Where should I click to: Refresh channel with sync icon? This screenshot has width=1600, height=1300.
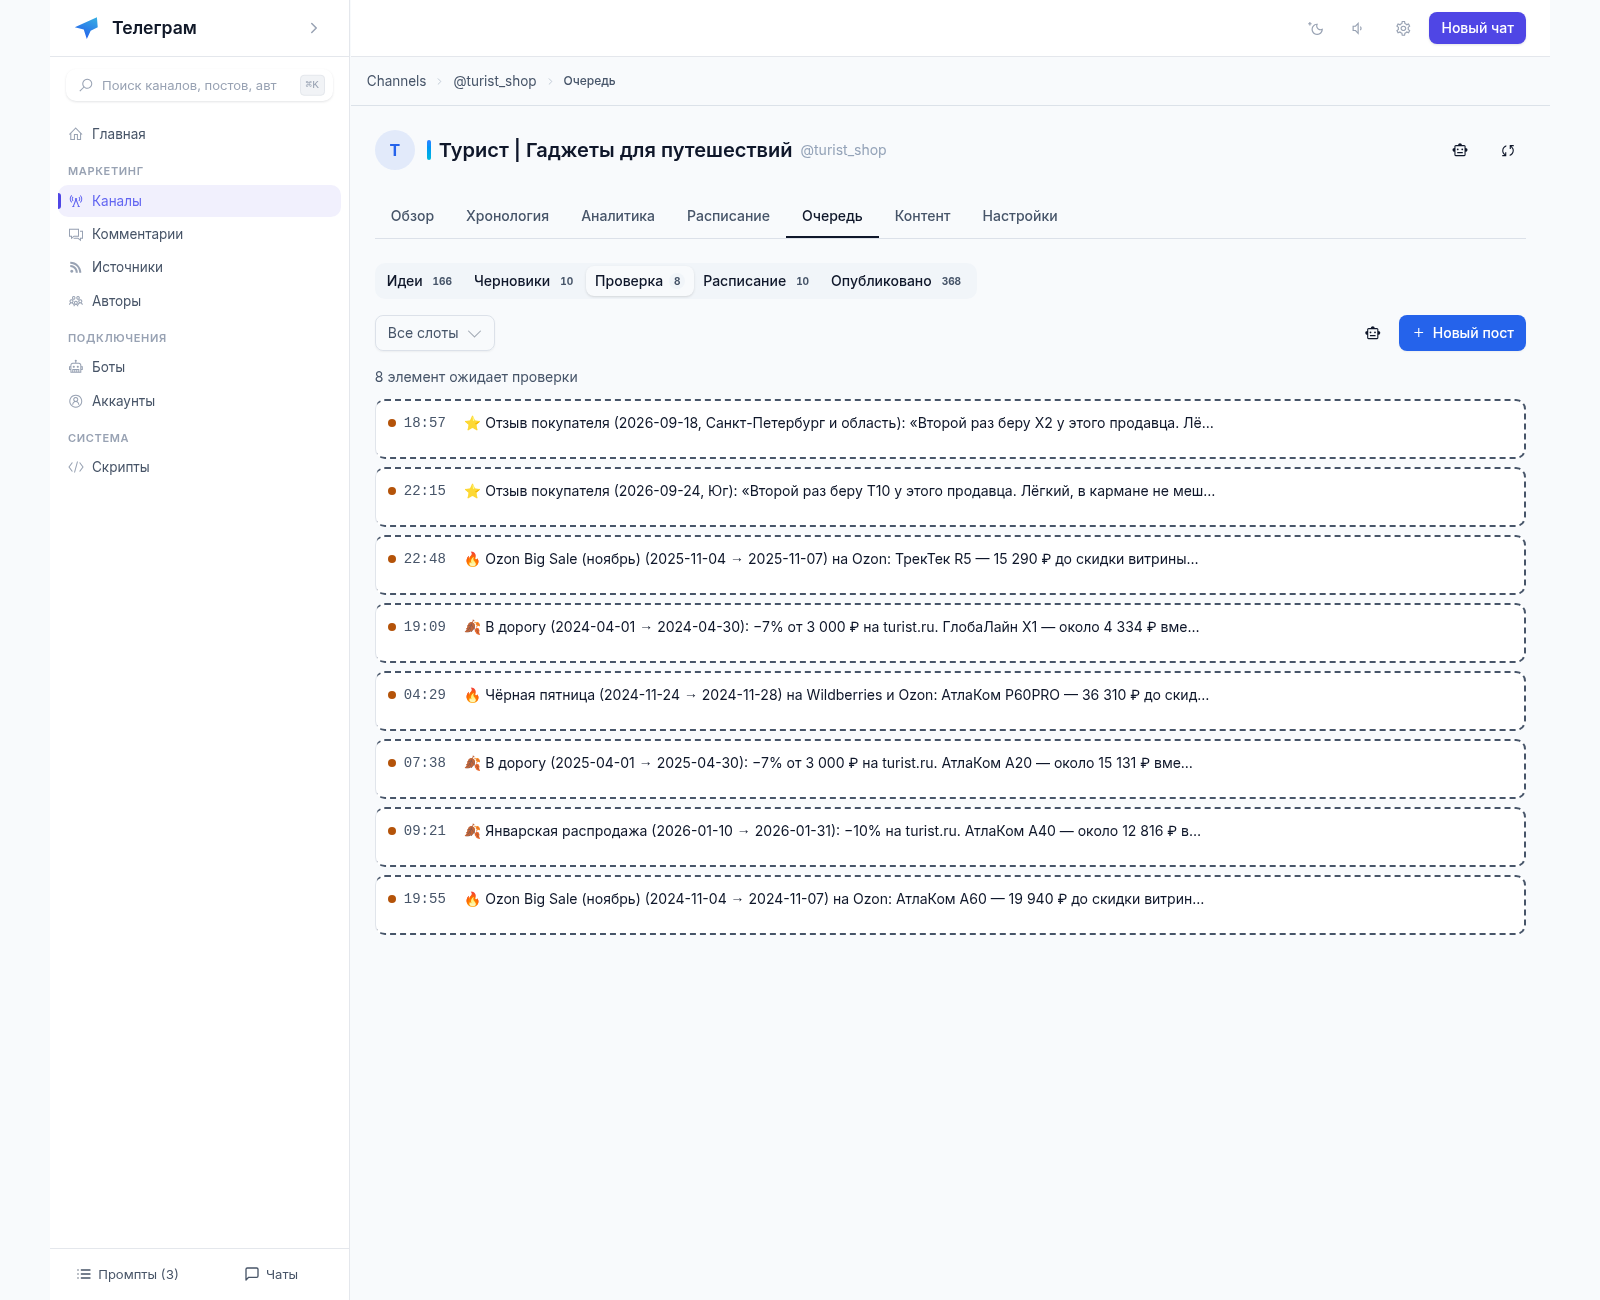coord(1508,150)
